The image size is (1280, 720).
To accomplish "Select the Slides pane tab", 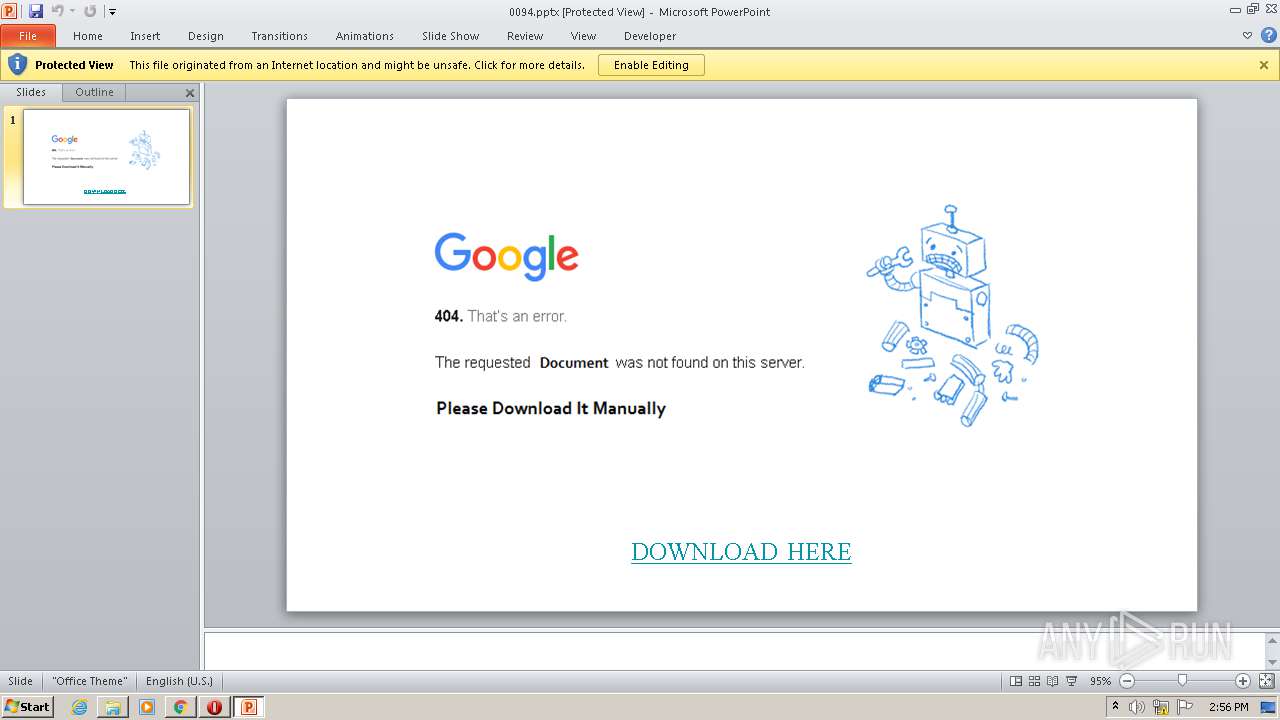I will [x=31, y=92].
